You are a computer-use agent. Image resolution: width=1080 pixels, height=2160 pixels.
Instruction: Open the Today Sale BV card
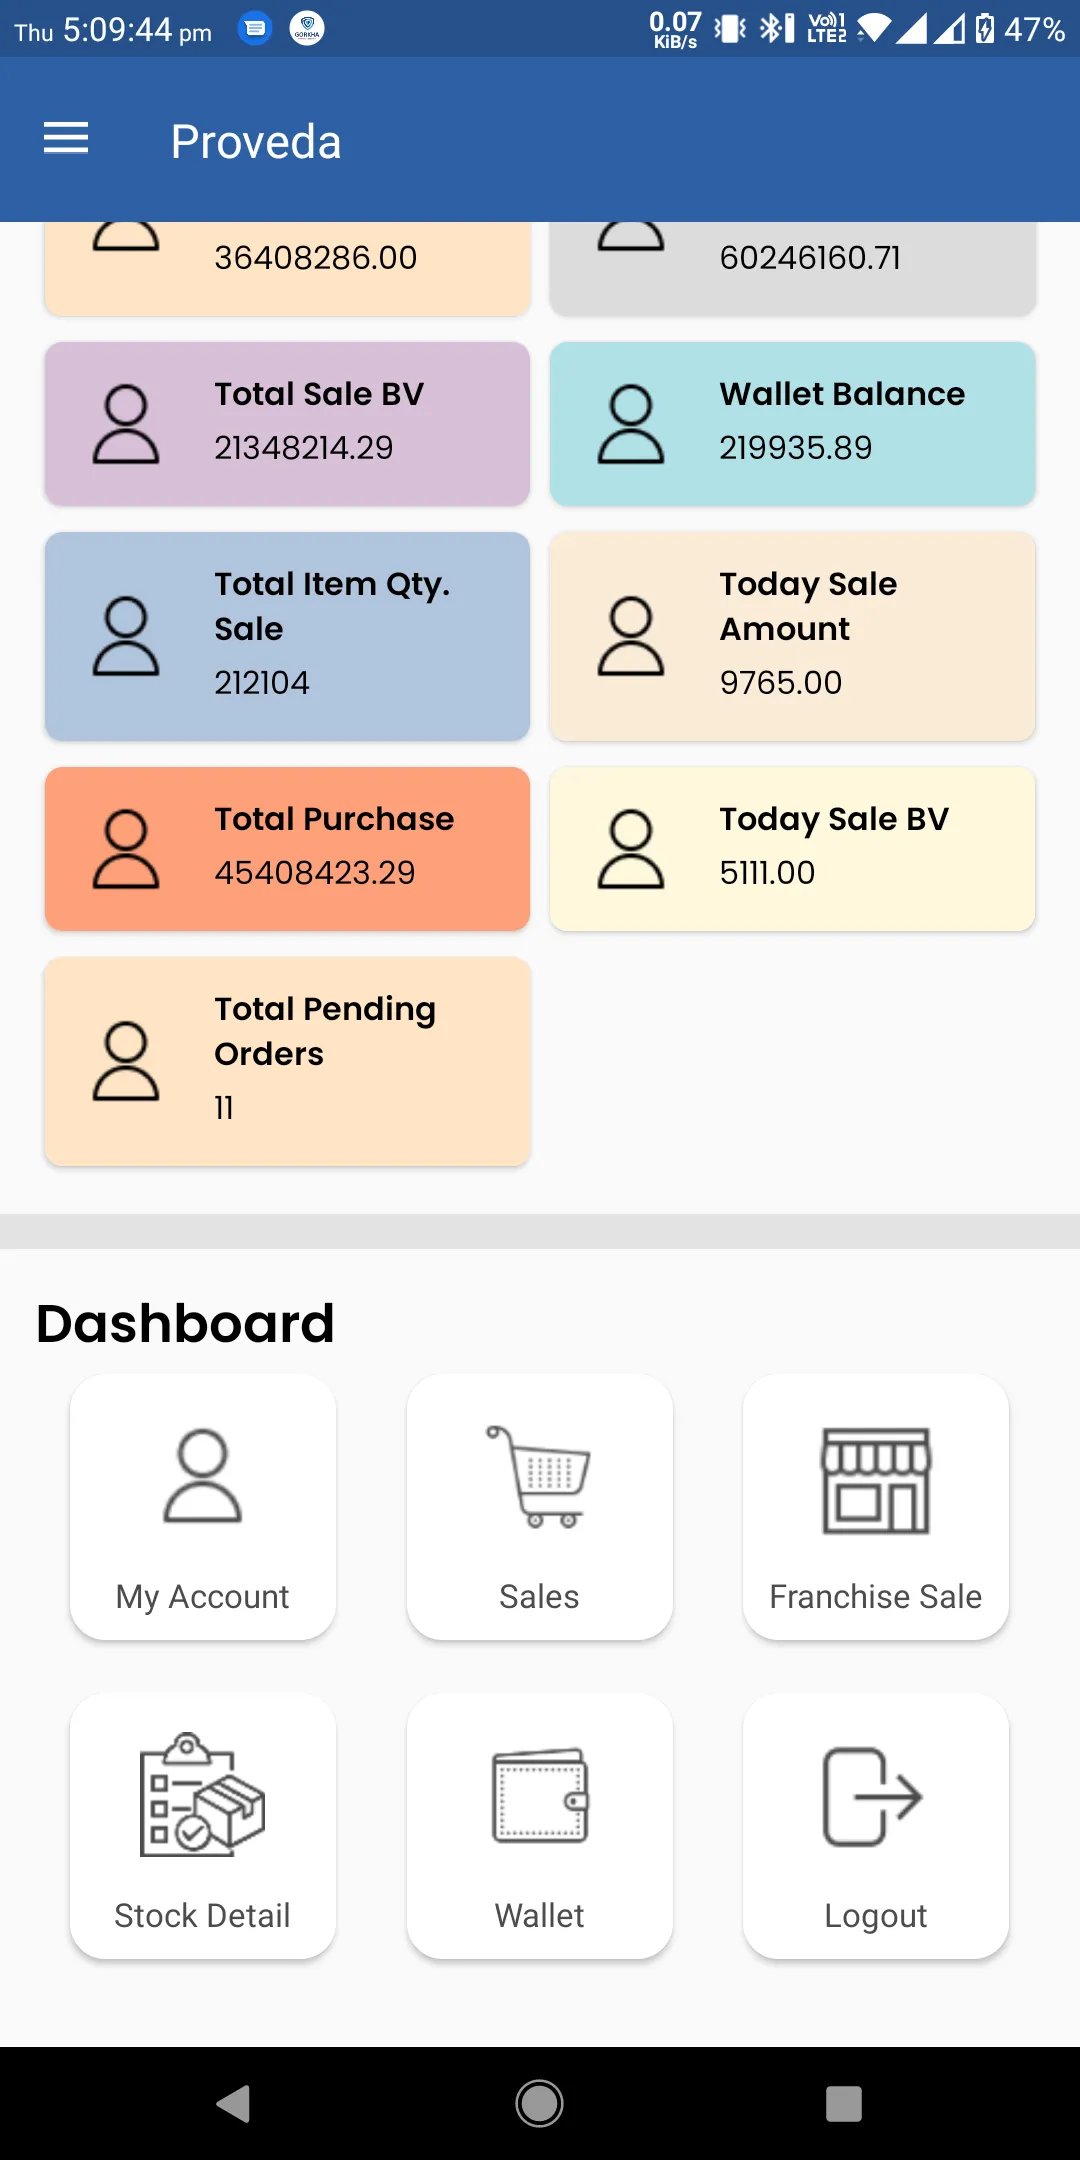click(792, 849)
